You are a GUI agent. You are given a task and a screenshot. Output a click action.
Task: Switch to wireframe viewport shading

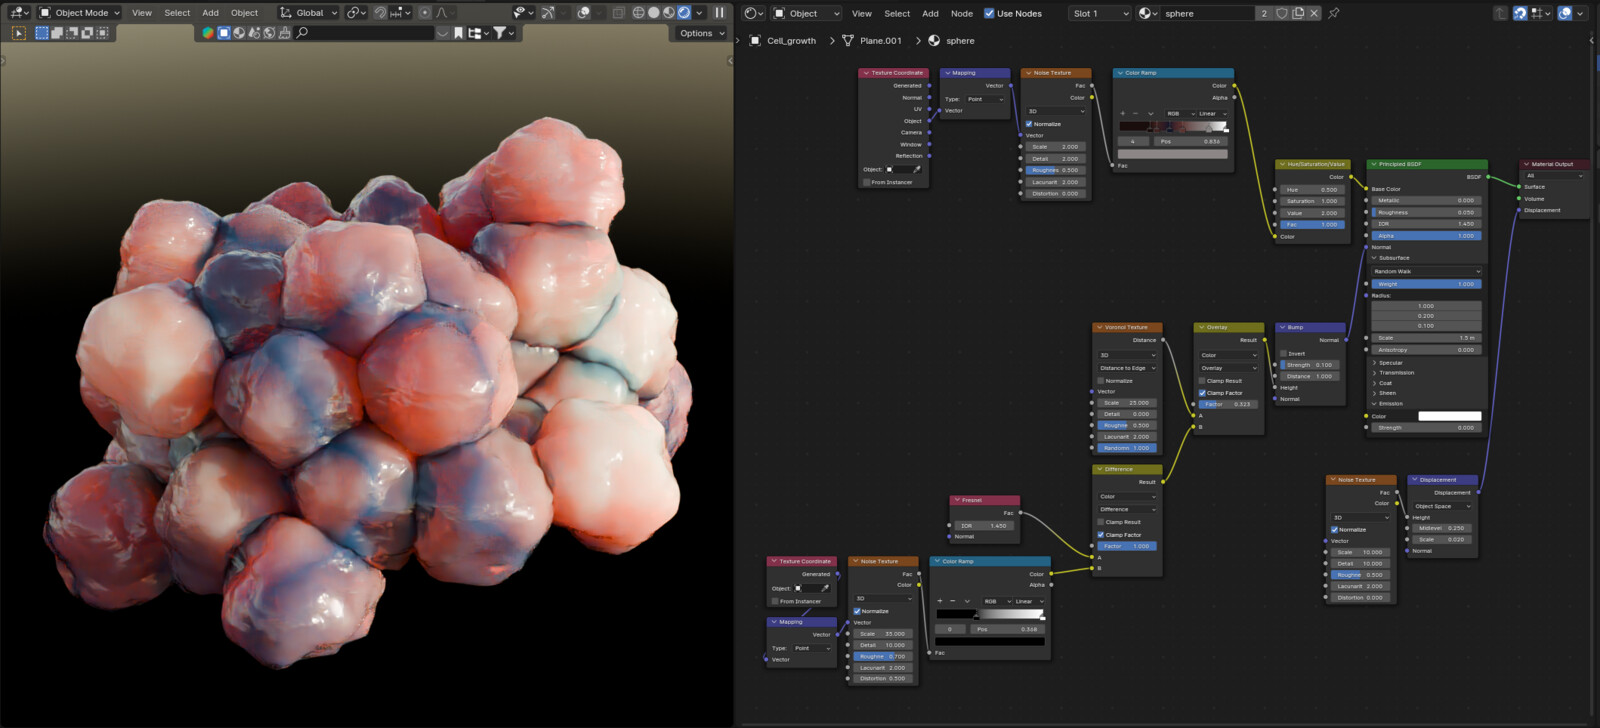[639, 13]
